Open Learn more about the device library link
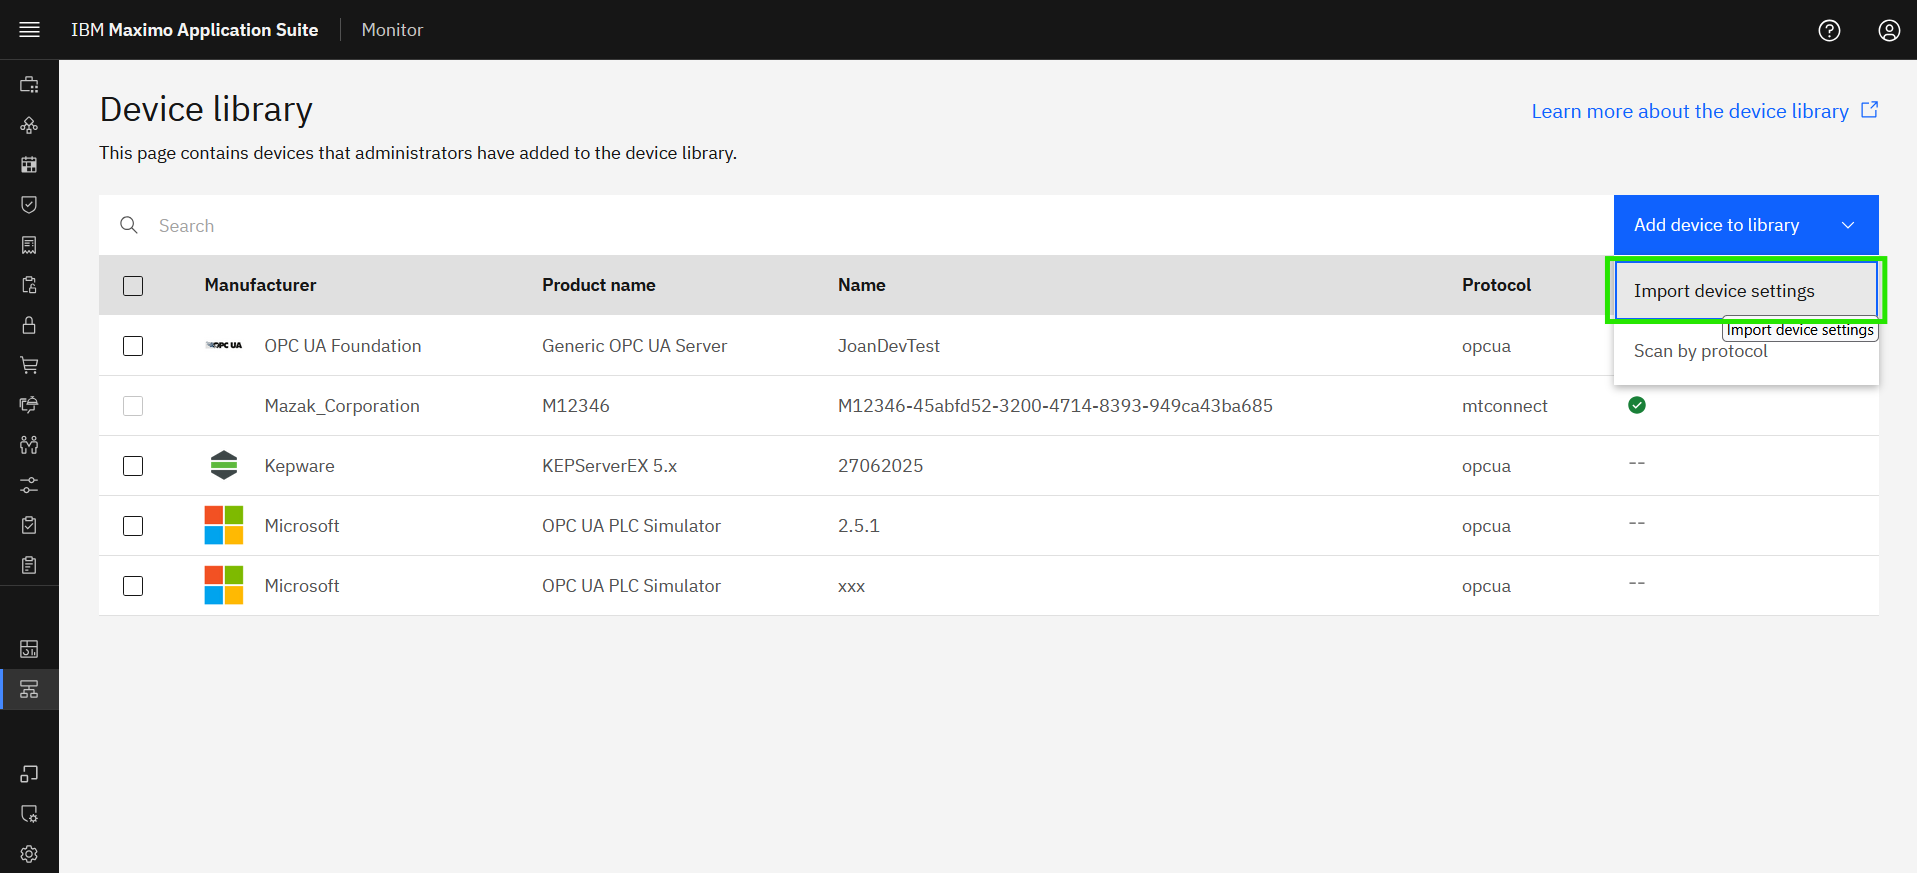Image resolution: width=1917 pixels, height=873 pixels. pos(1690,111)
